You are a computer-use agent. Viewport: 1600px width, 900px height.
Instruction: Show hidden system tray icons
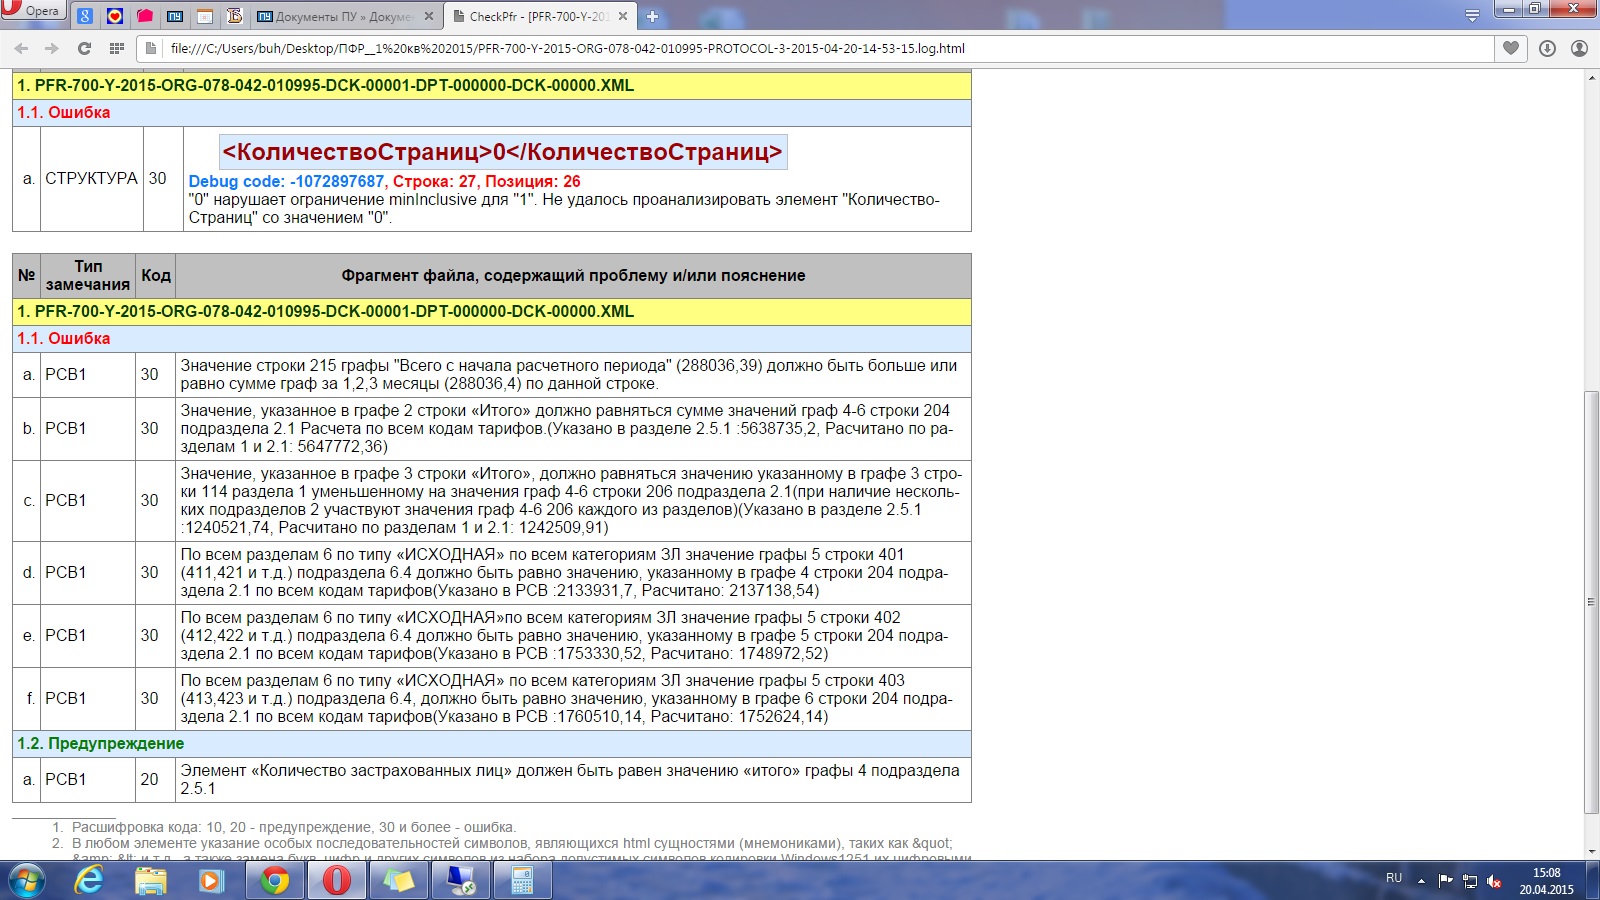click(1421, 881)
